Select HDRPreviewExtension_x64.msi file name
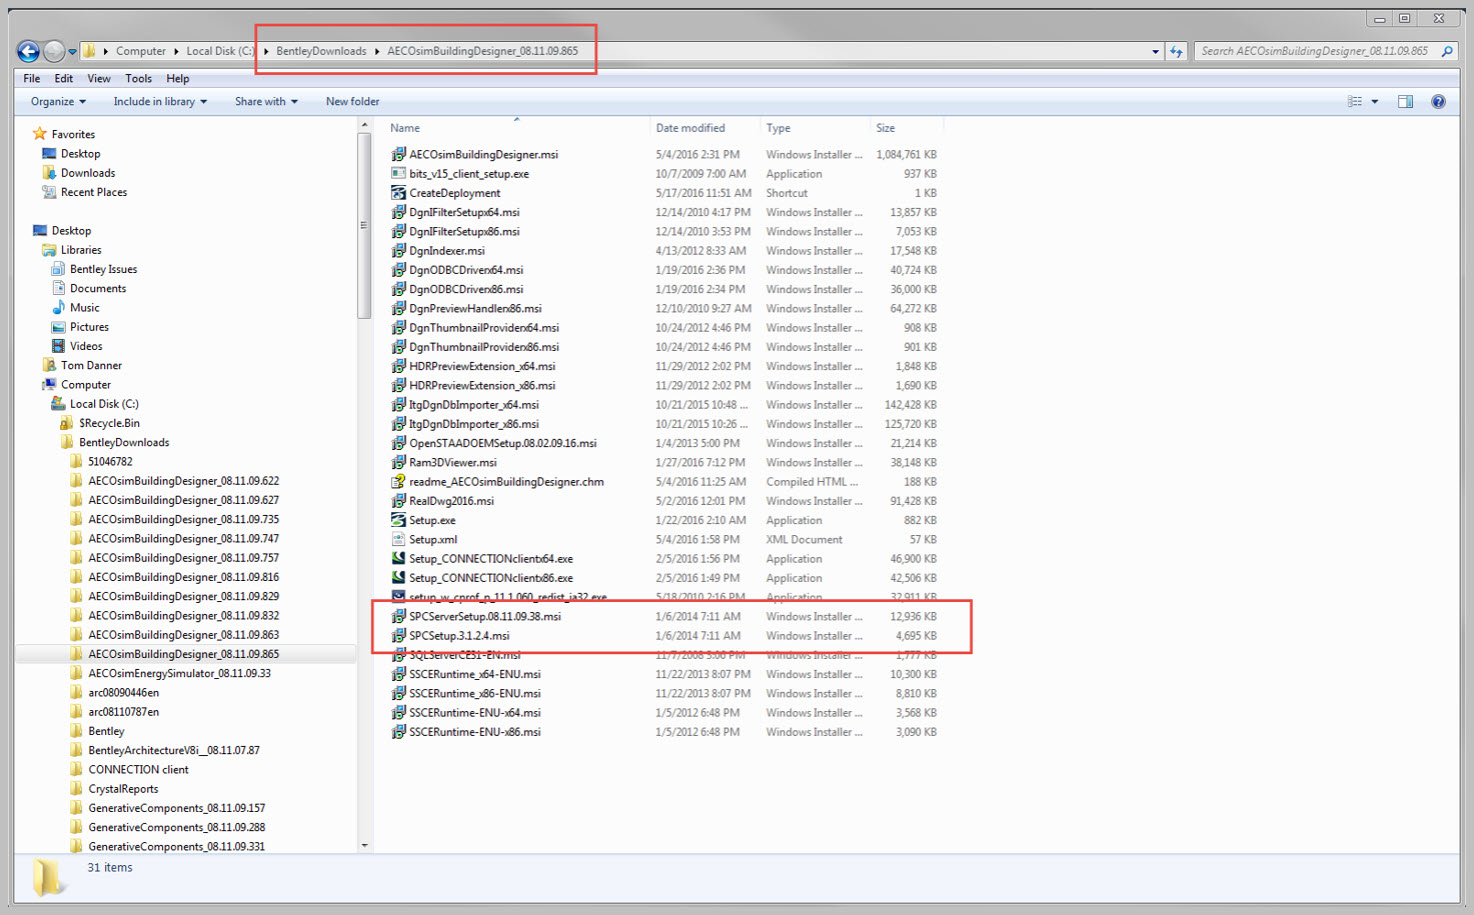Image resolution: width=1474 pixels, height=915 pixels. 481,366
